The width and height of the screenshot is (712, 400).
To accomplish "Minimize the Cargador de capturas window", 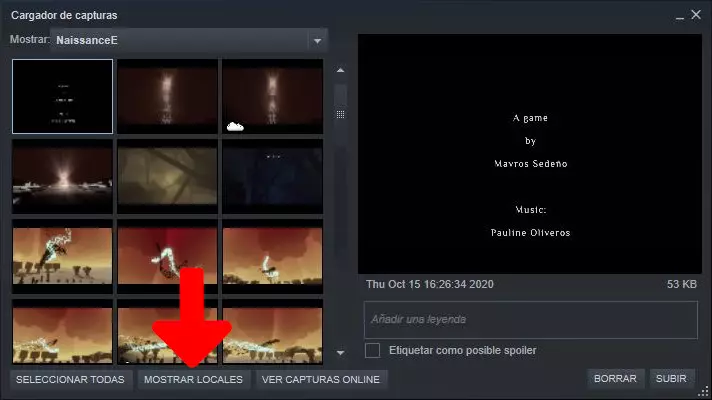I will 680,16.
